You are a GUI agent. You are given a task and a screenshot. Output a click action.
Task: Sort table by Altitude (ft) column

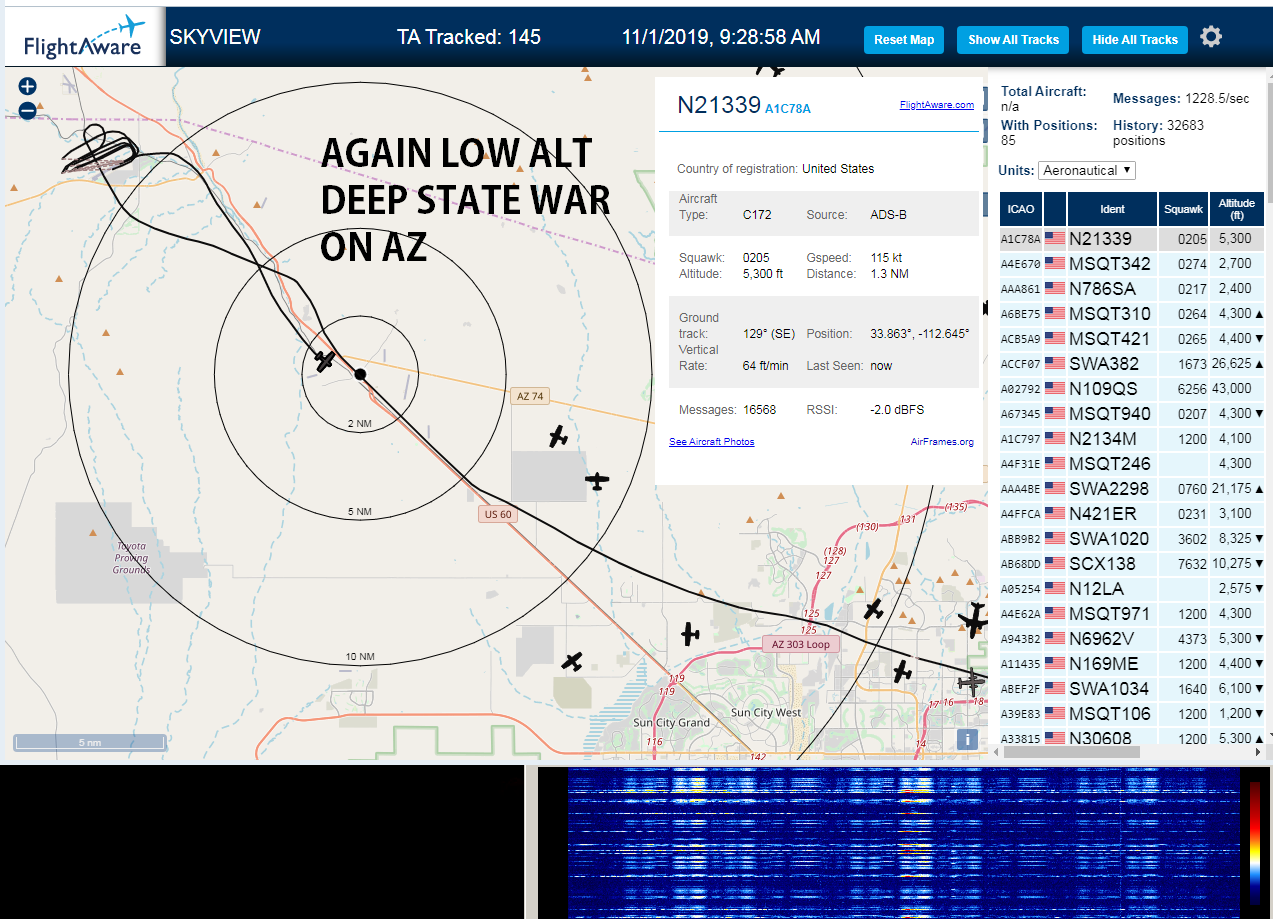(1237, 209)
